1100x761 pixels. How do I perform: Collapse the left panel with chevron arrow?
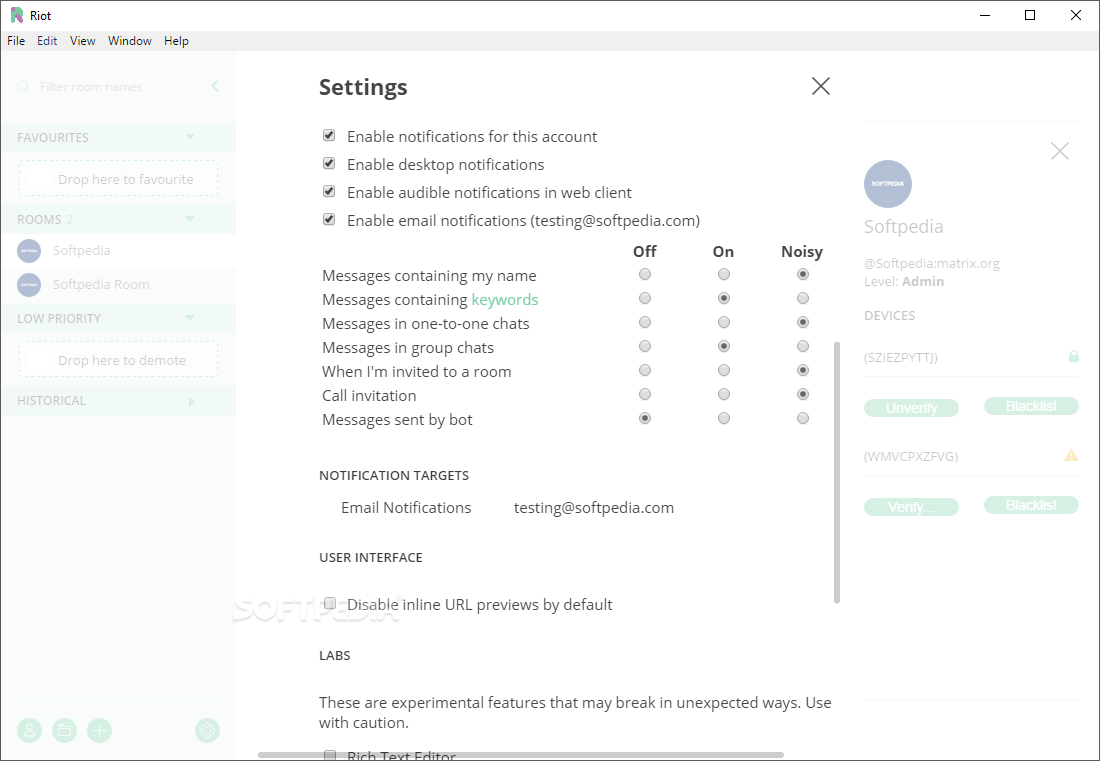click(x=215, y=87)
